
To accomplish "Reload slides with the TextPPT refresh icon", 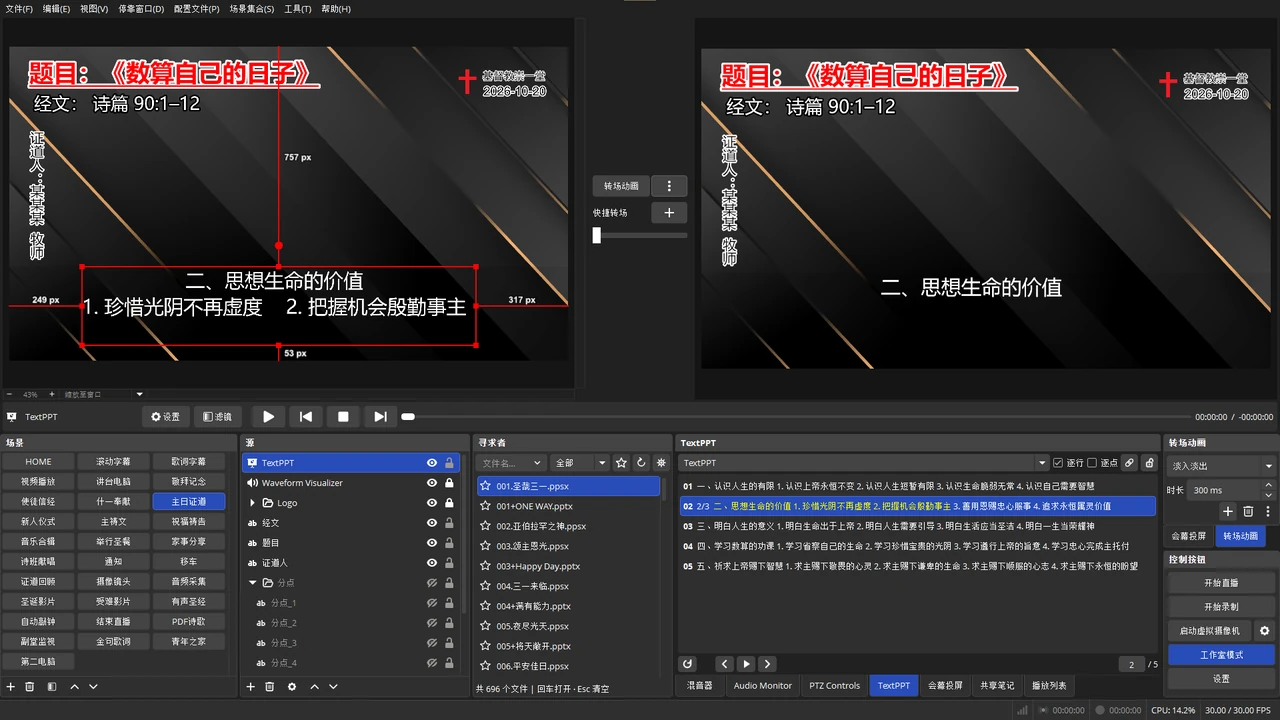I will (x=687, y=664).
